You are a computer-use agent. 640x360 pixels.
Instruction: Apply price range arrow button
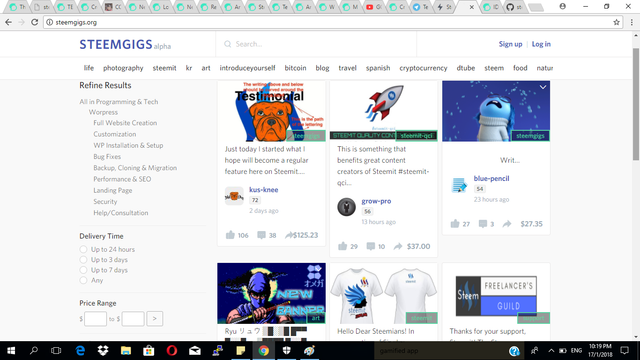tap(154, 319)
